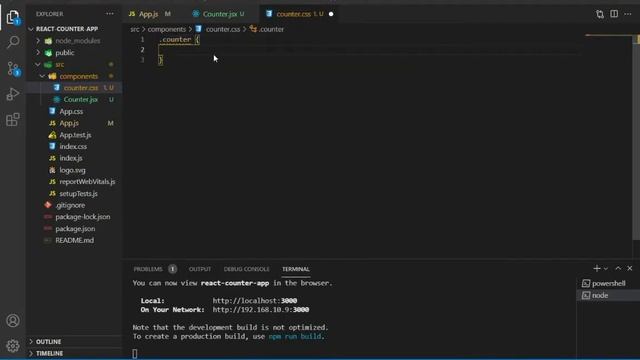This screenshot has width=640, height=360.
Task: Click the components breadcrumb segment
Action: pos(167,29)
